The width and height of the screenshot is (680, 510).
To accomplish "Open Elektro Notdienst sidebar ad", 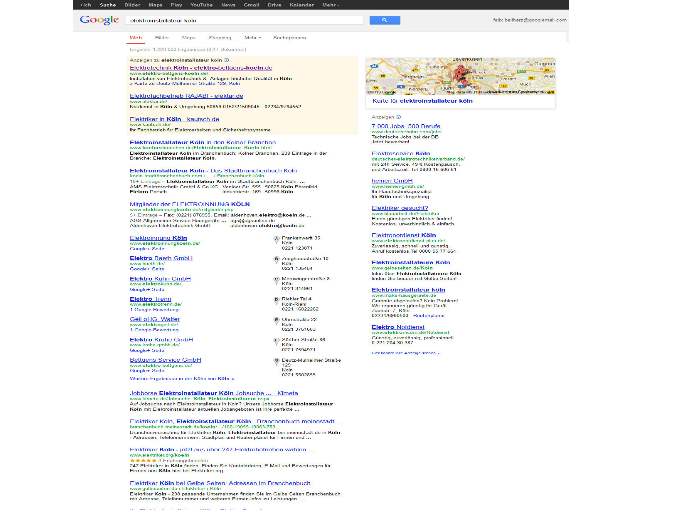I will (x=398, y=327).
